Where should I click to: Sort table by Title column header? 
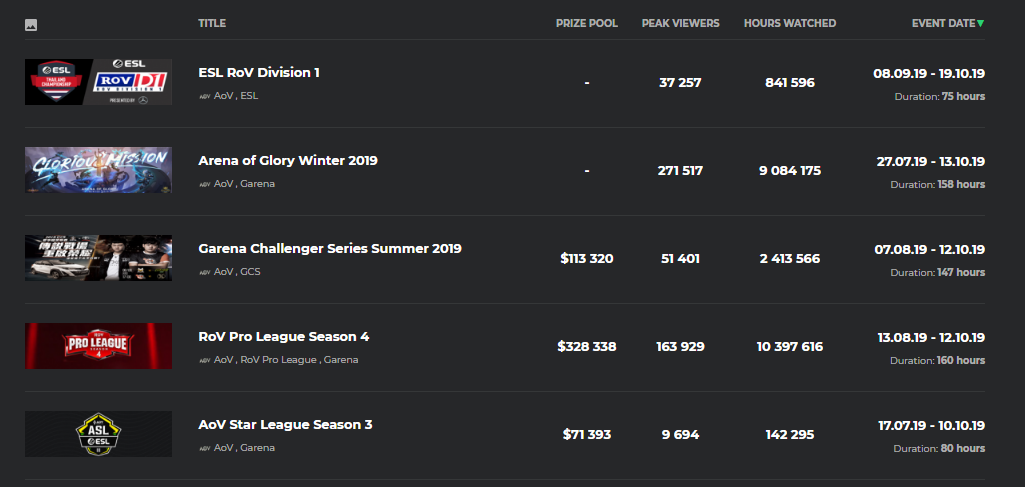[x=212, y=23]
